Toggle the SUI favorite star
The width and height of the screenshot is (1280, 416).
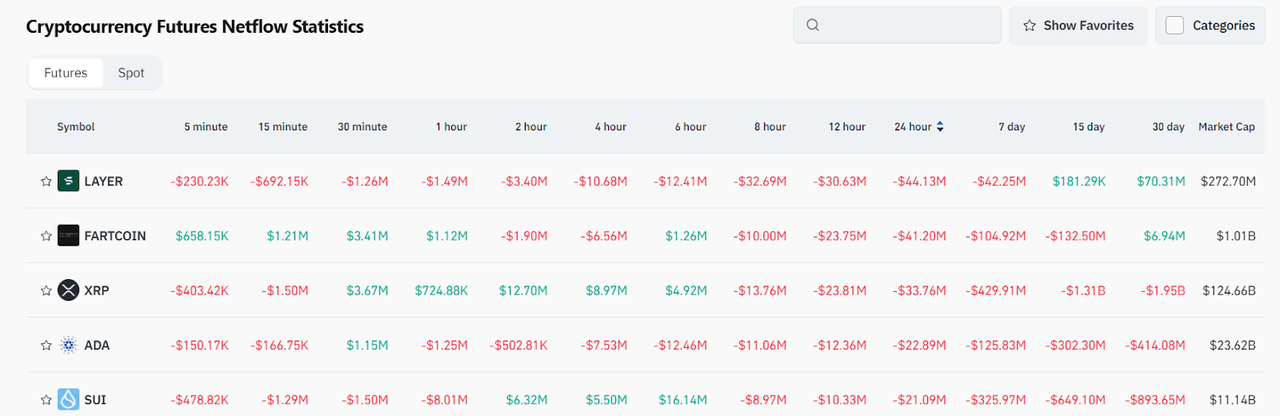45,400
